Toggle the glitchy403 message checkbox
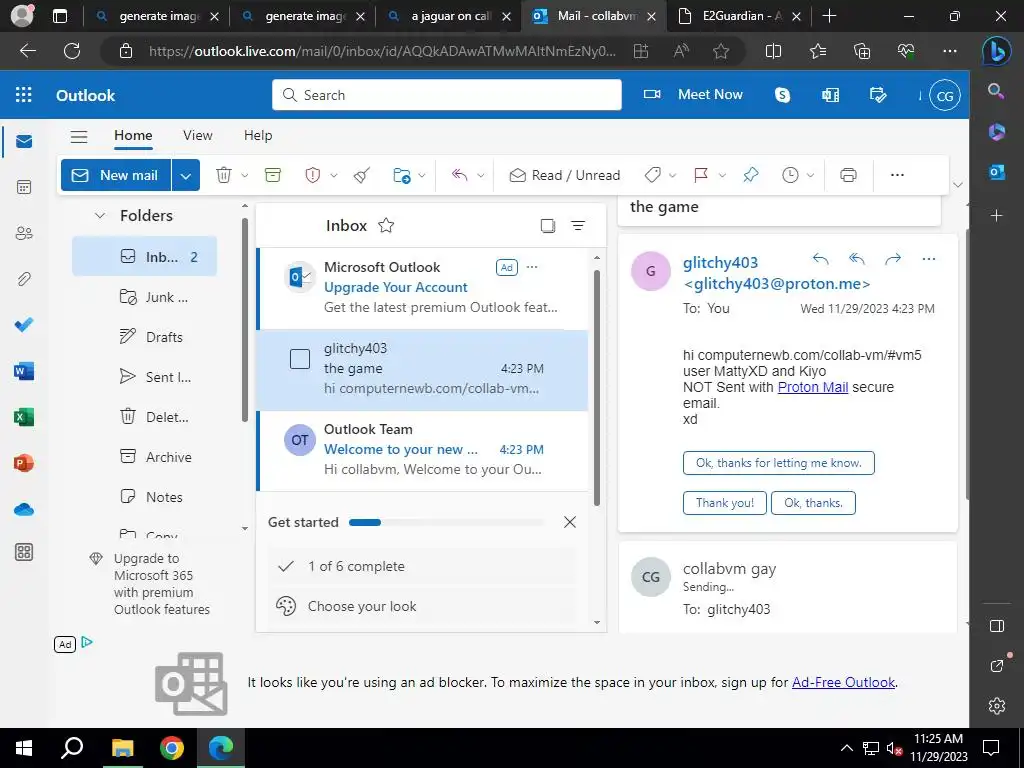The image size is (1024, 768). coord(300,359)
